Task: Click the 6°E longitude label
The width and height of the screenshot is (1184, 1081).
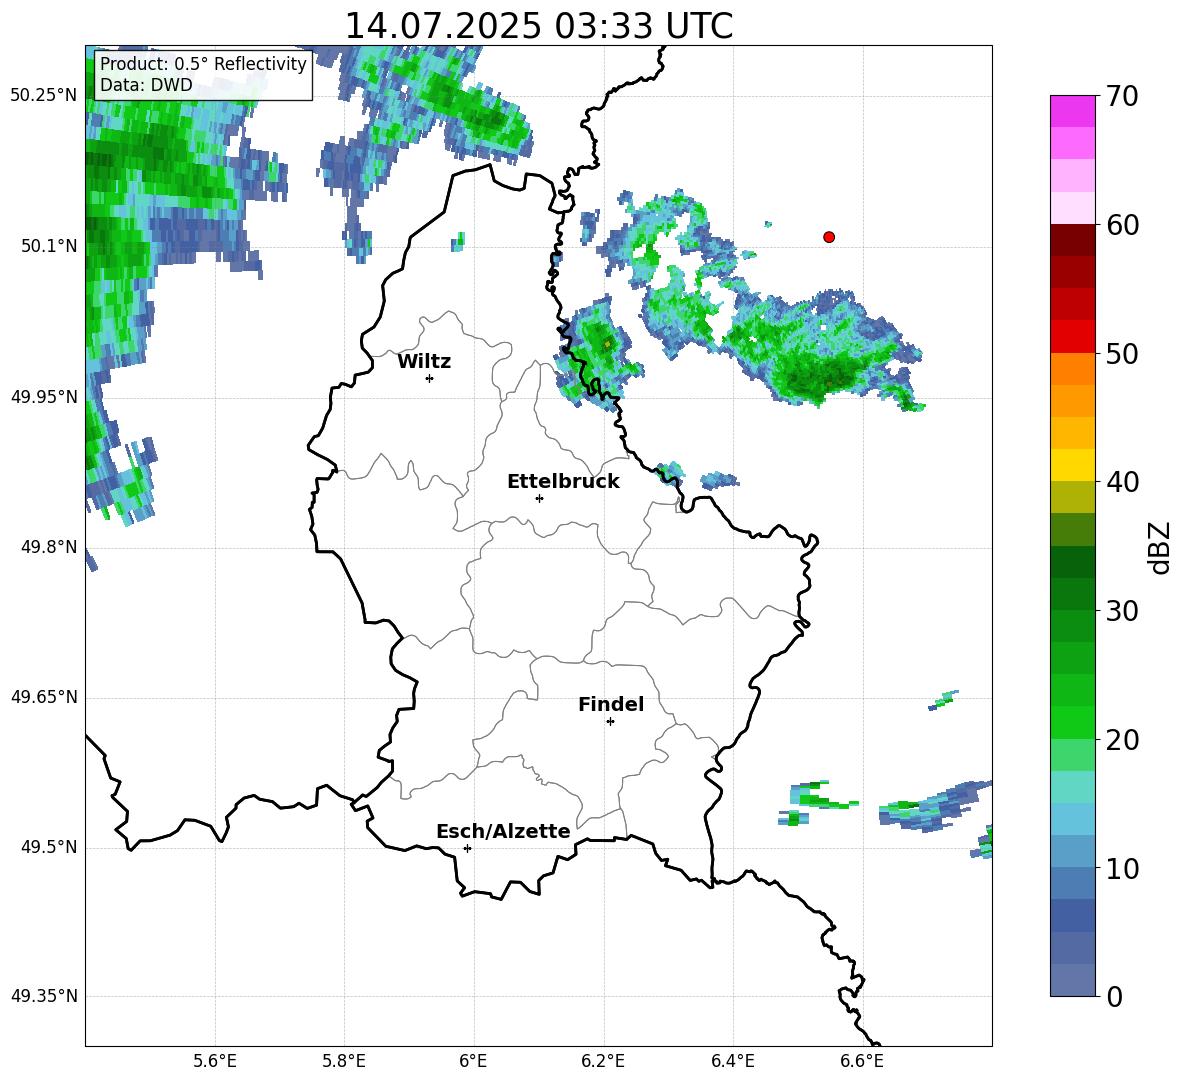Action: (473, 1061)
